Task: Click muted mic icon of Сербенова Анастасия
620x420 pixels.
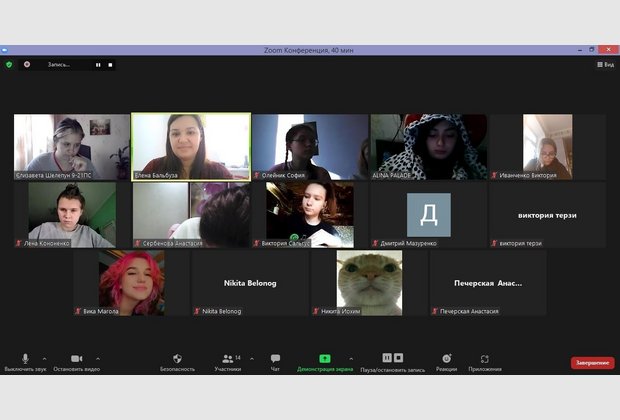Action: pyautogui.click(x=137, y=243)
